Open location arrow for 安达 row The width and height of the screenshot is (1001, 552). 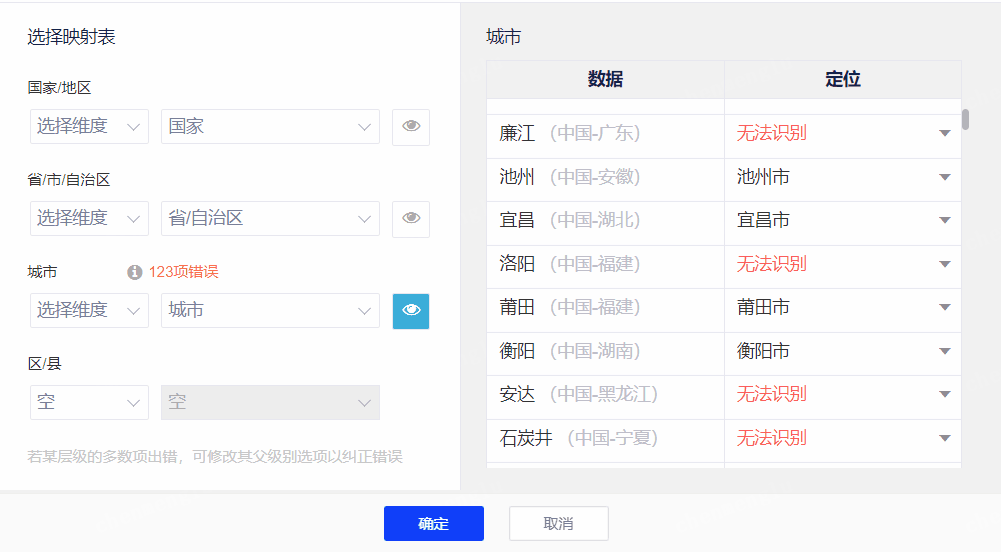click(944, 395)
